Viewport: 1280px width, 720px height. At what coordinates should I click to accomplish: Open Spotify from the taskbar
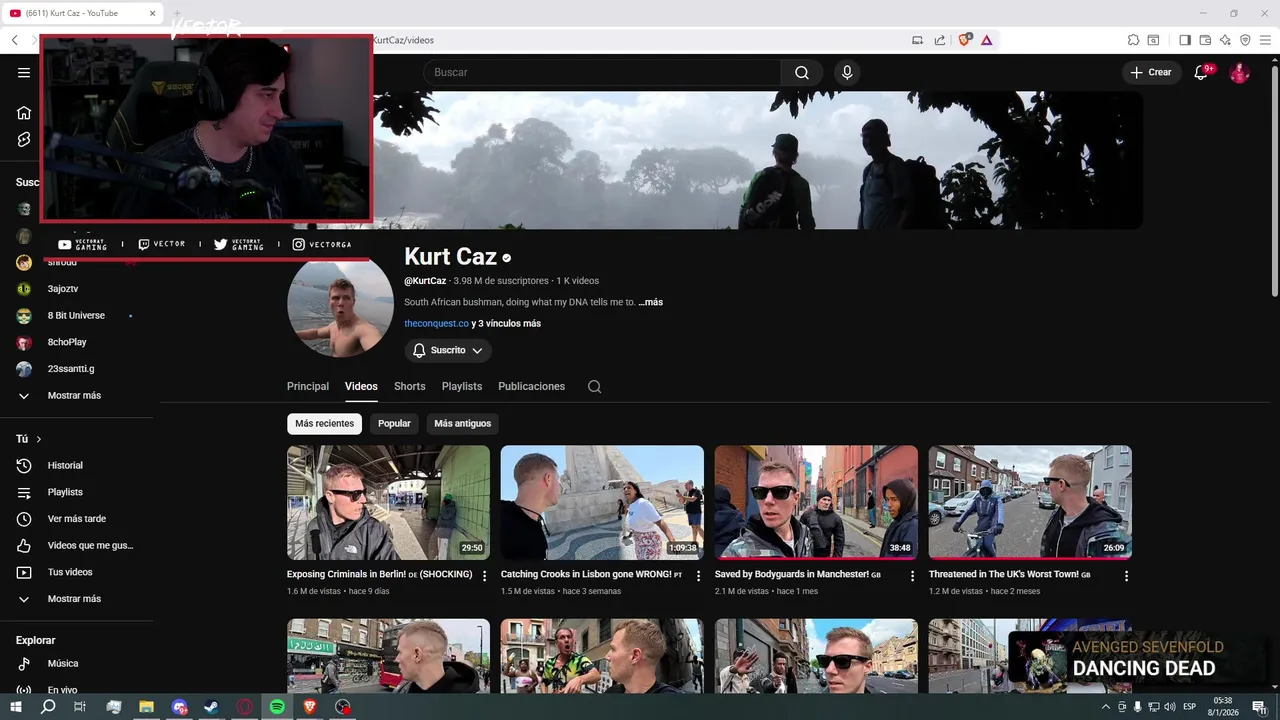(277, 707)
